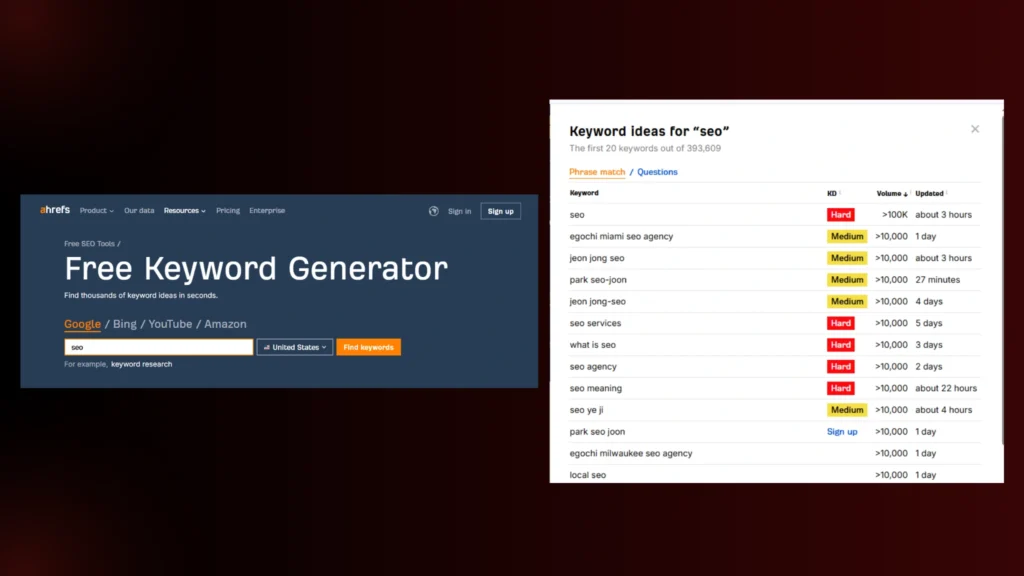Viewport: 1024px width, 576px height.
Task: Open the Our data page
Action: (139, 211)
